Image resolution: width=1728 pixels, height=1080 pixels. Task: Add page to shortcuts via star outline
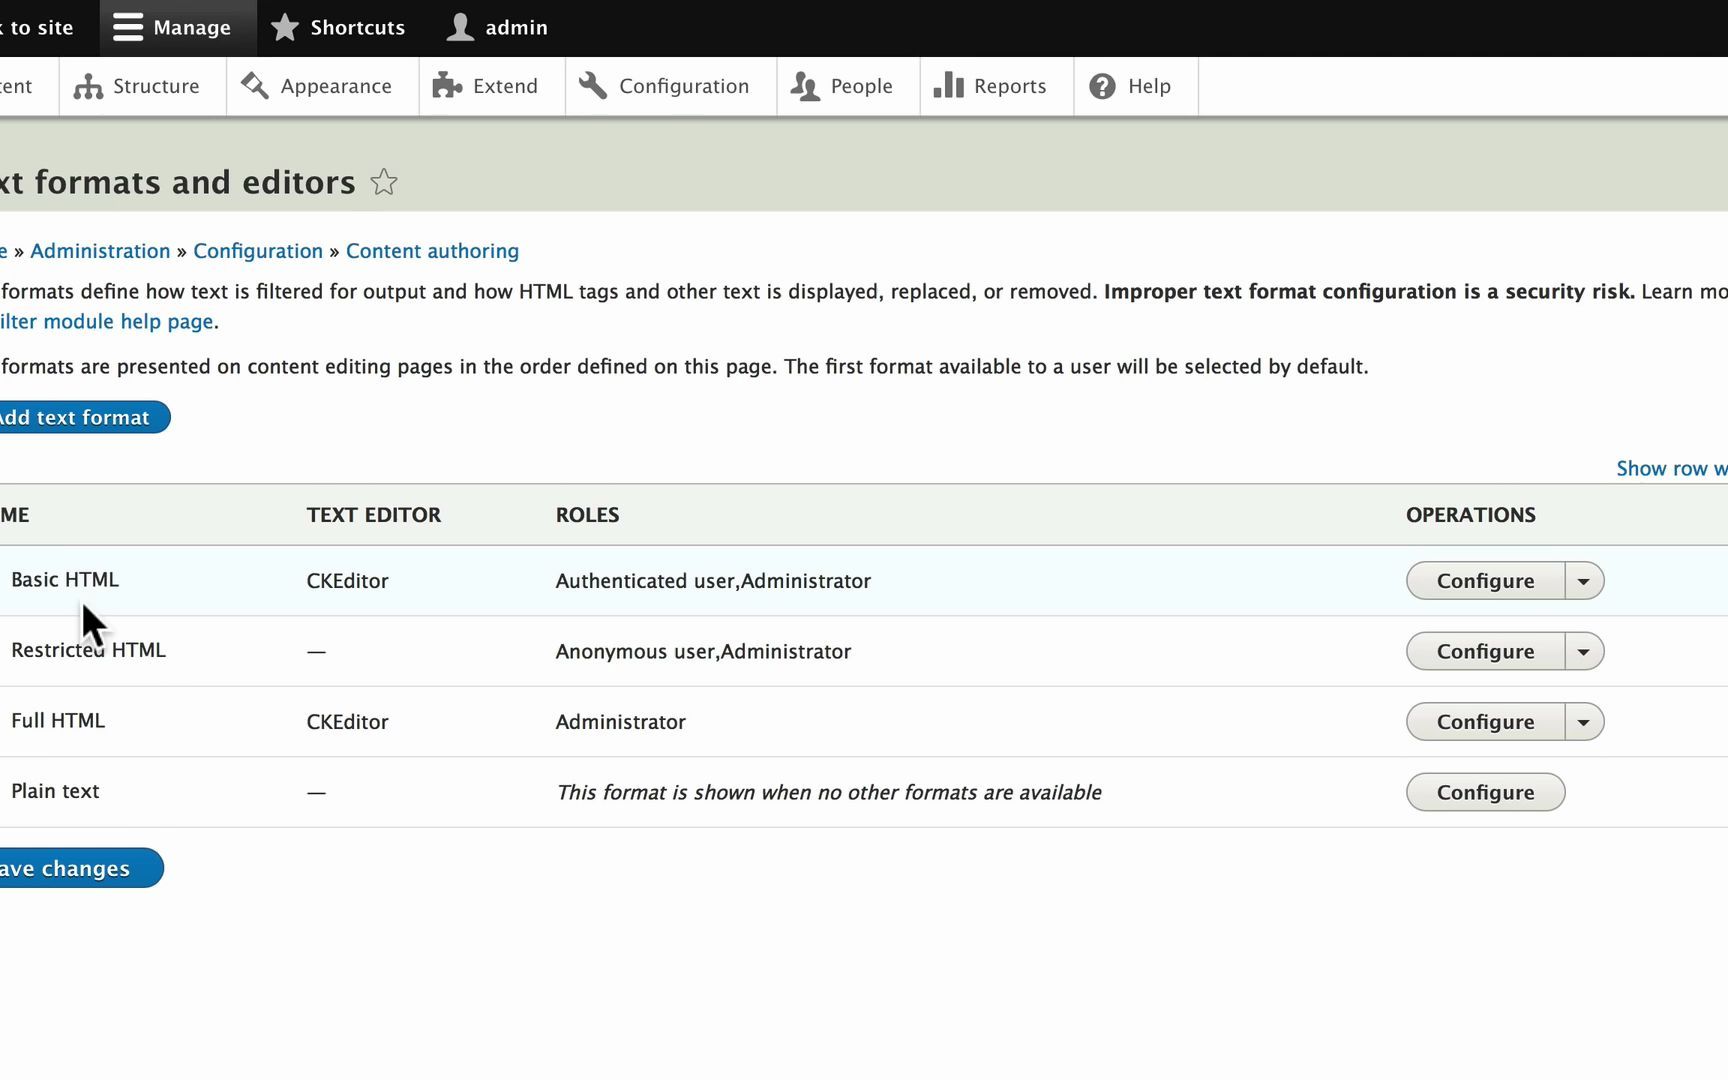pyautogui.click(x=384, y=182)
